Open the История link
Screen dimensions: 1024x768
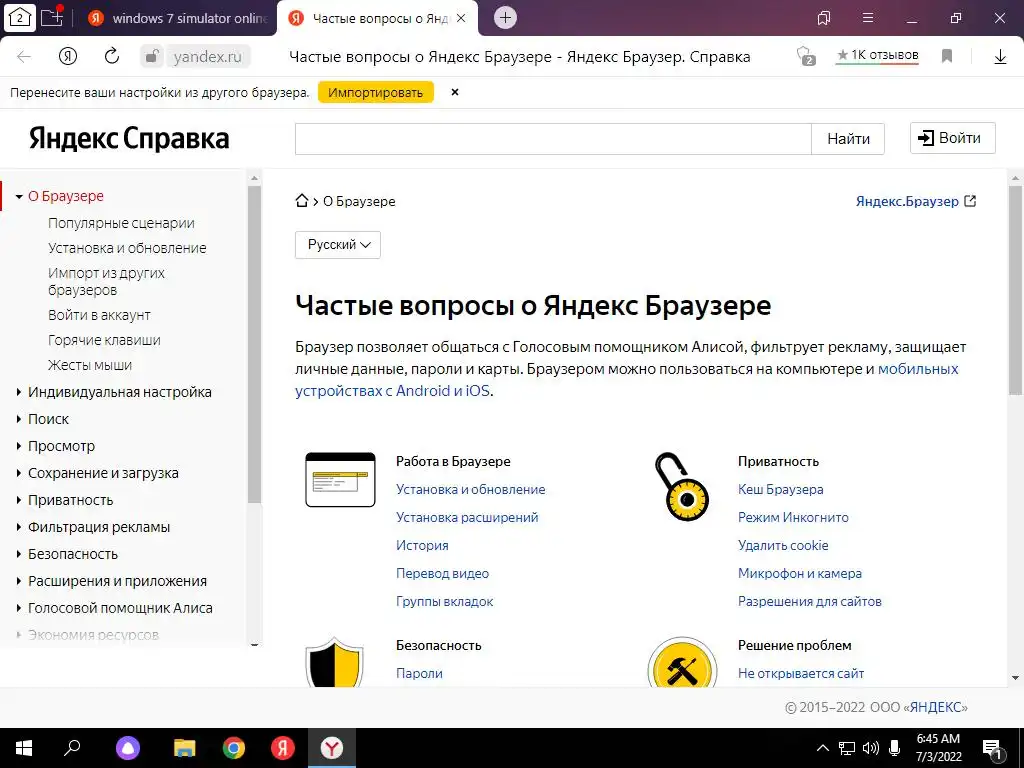tap(422, 545)
